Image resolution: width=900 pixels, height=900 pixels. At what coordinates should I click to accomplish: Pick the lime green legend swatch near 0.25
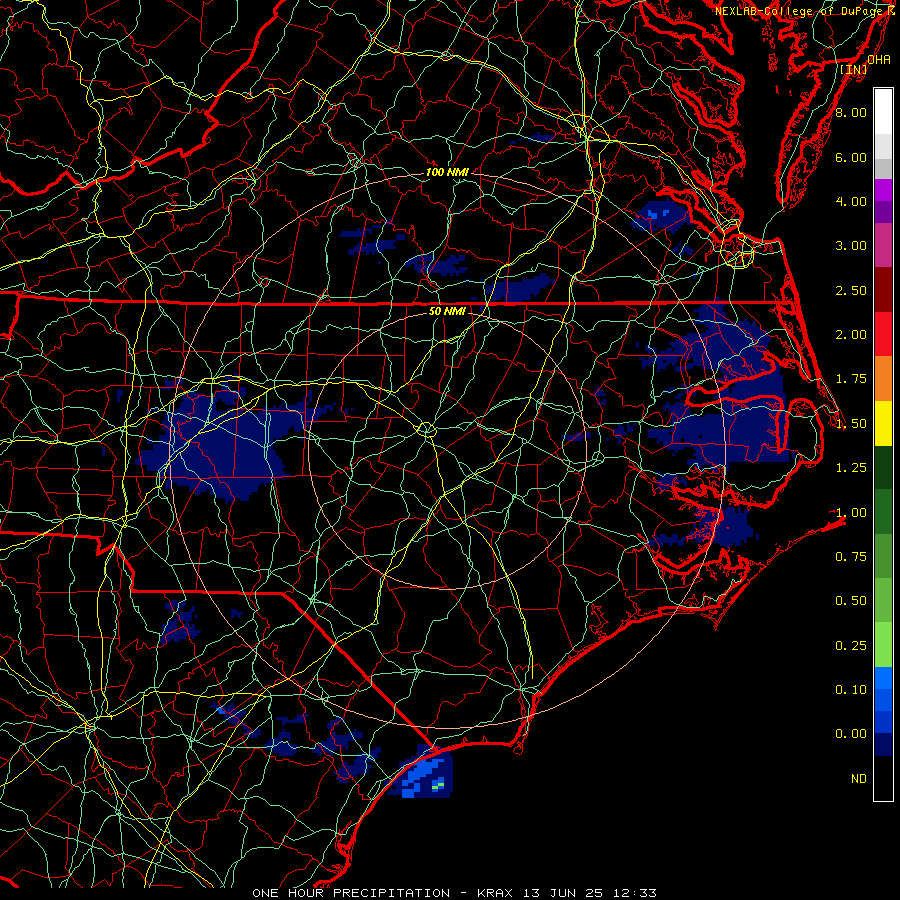(x=883, y=645)
